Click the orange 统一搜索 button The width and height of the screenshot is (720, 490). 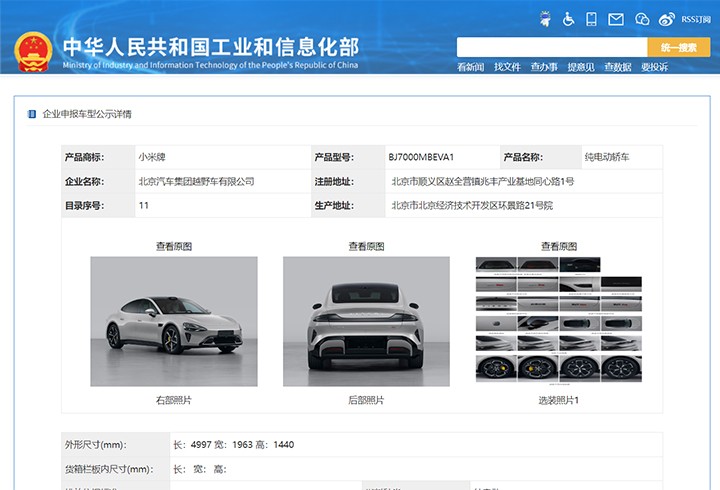click(x=679, y=47)
